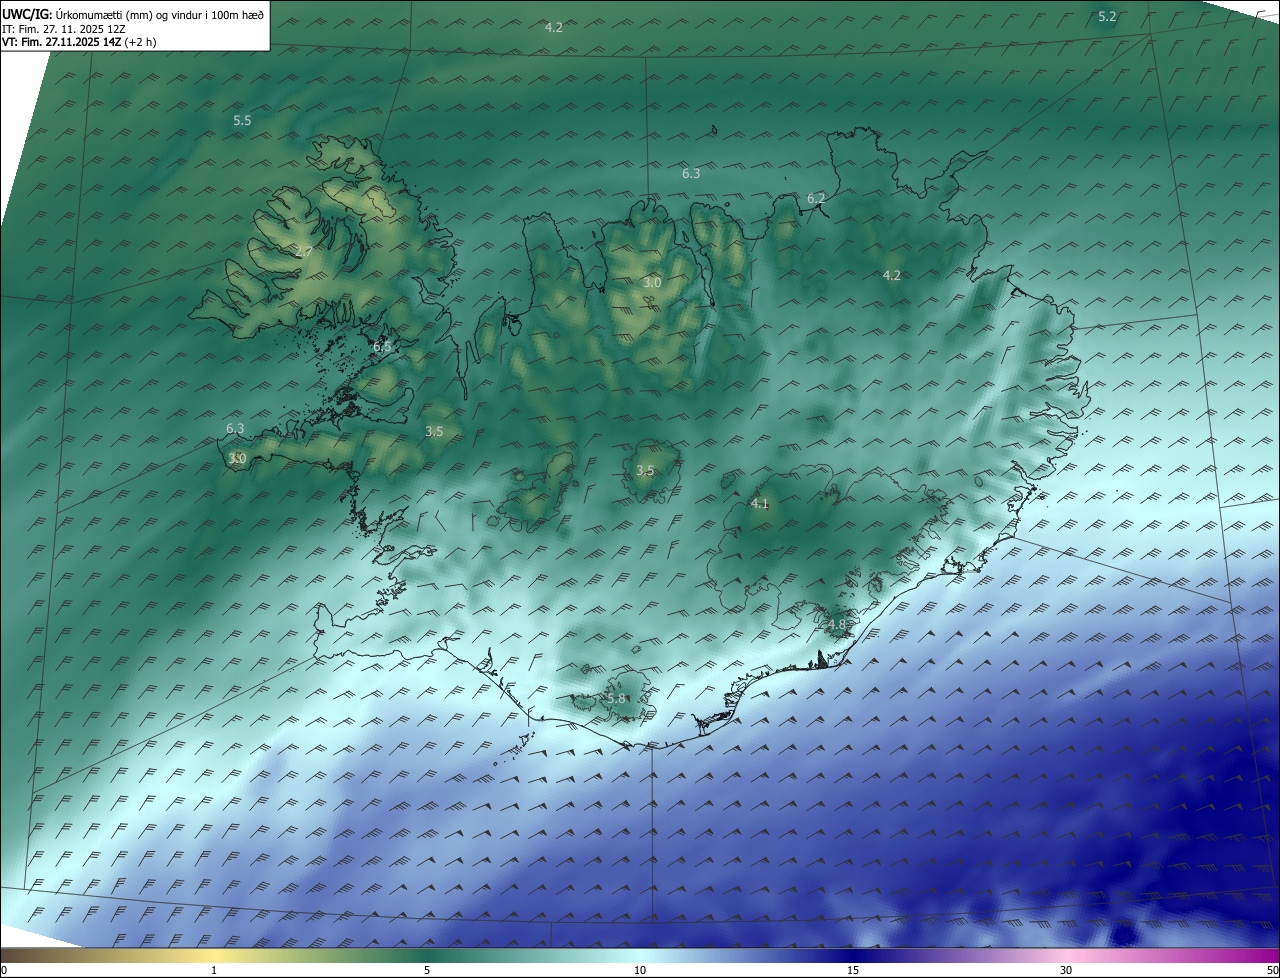Screen dimensions: 1280x978
Task: Click the 0 tick on the color scale
Action: coord(4,970)
